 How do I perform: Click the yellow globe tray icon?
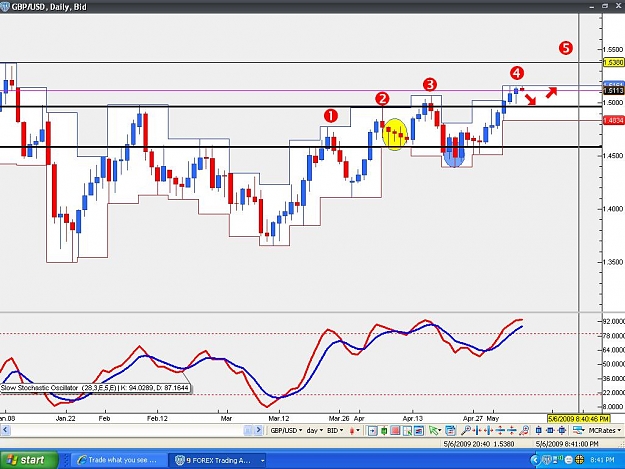579,460
